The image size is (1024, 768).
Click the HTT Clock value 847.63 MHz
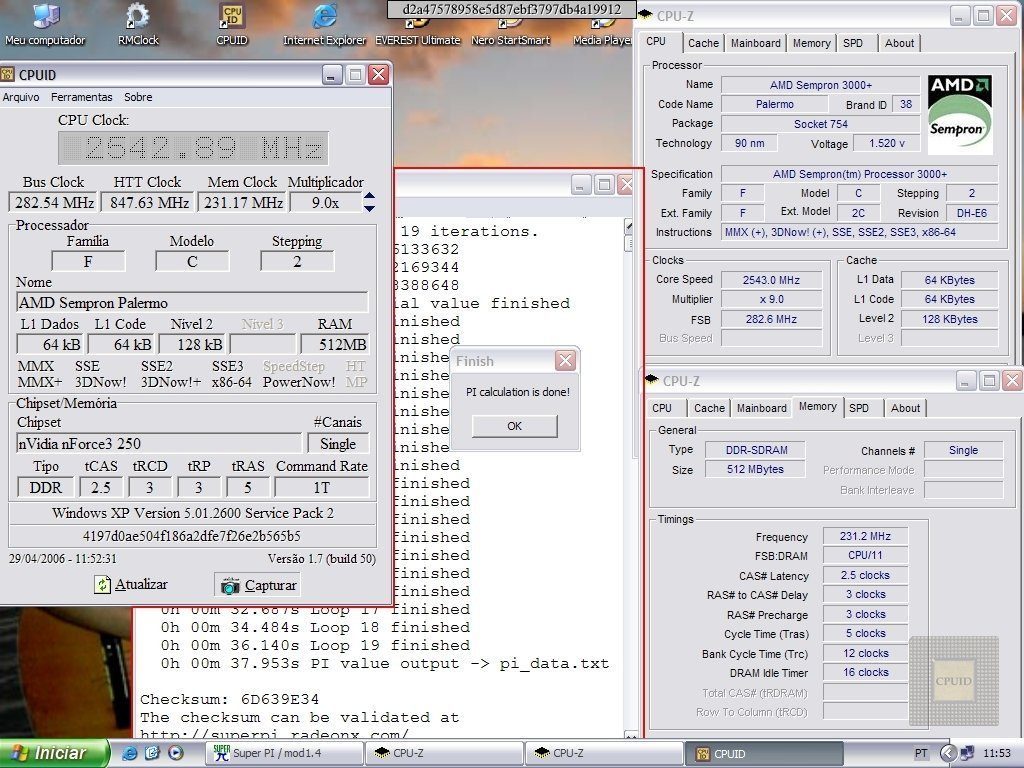149,202
